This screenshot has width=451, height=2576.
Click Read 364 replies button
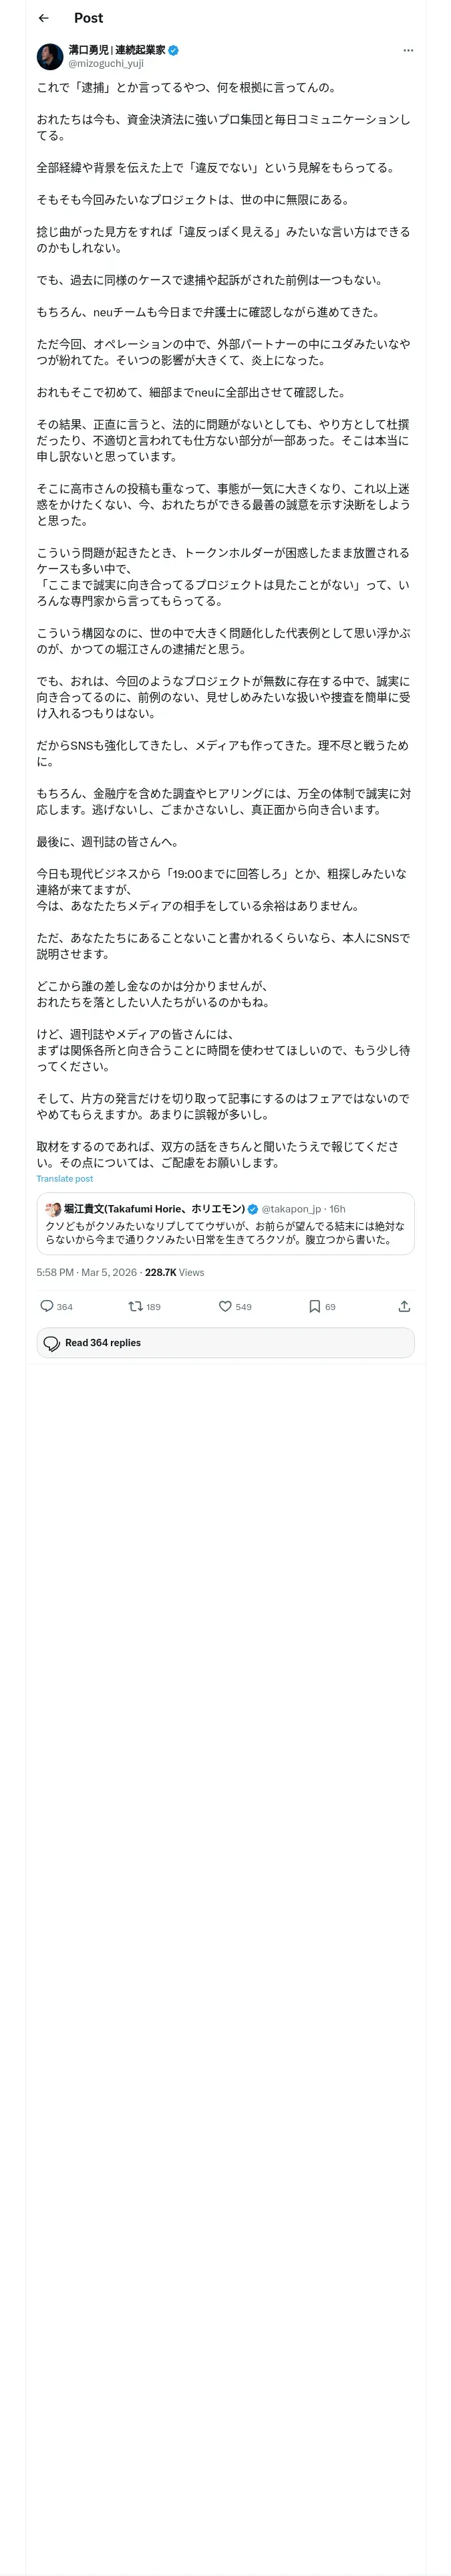click(x=225, y=1342)
